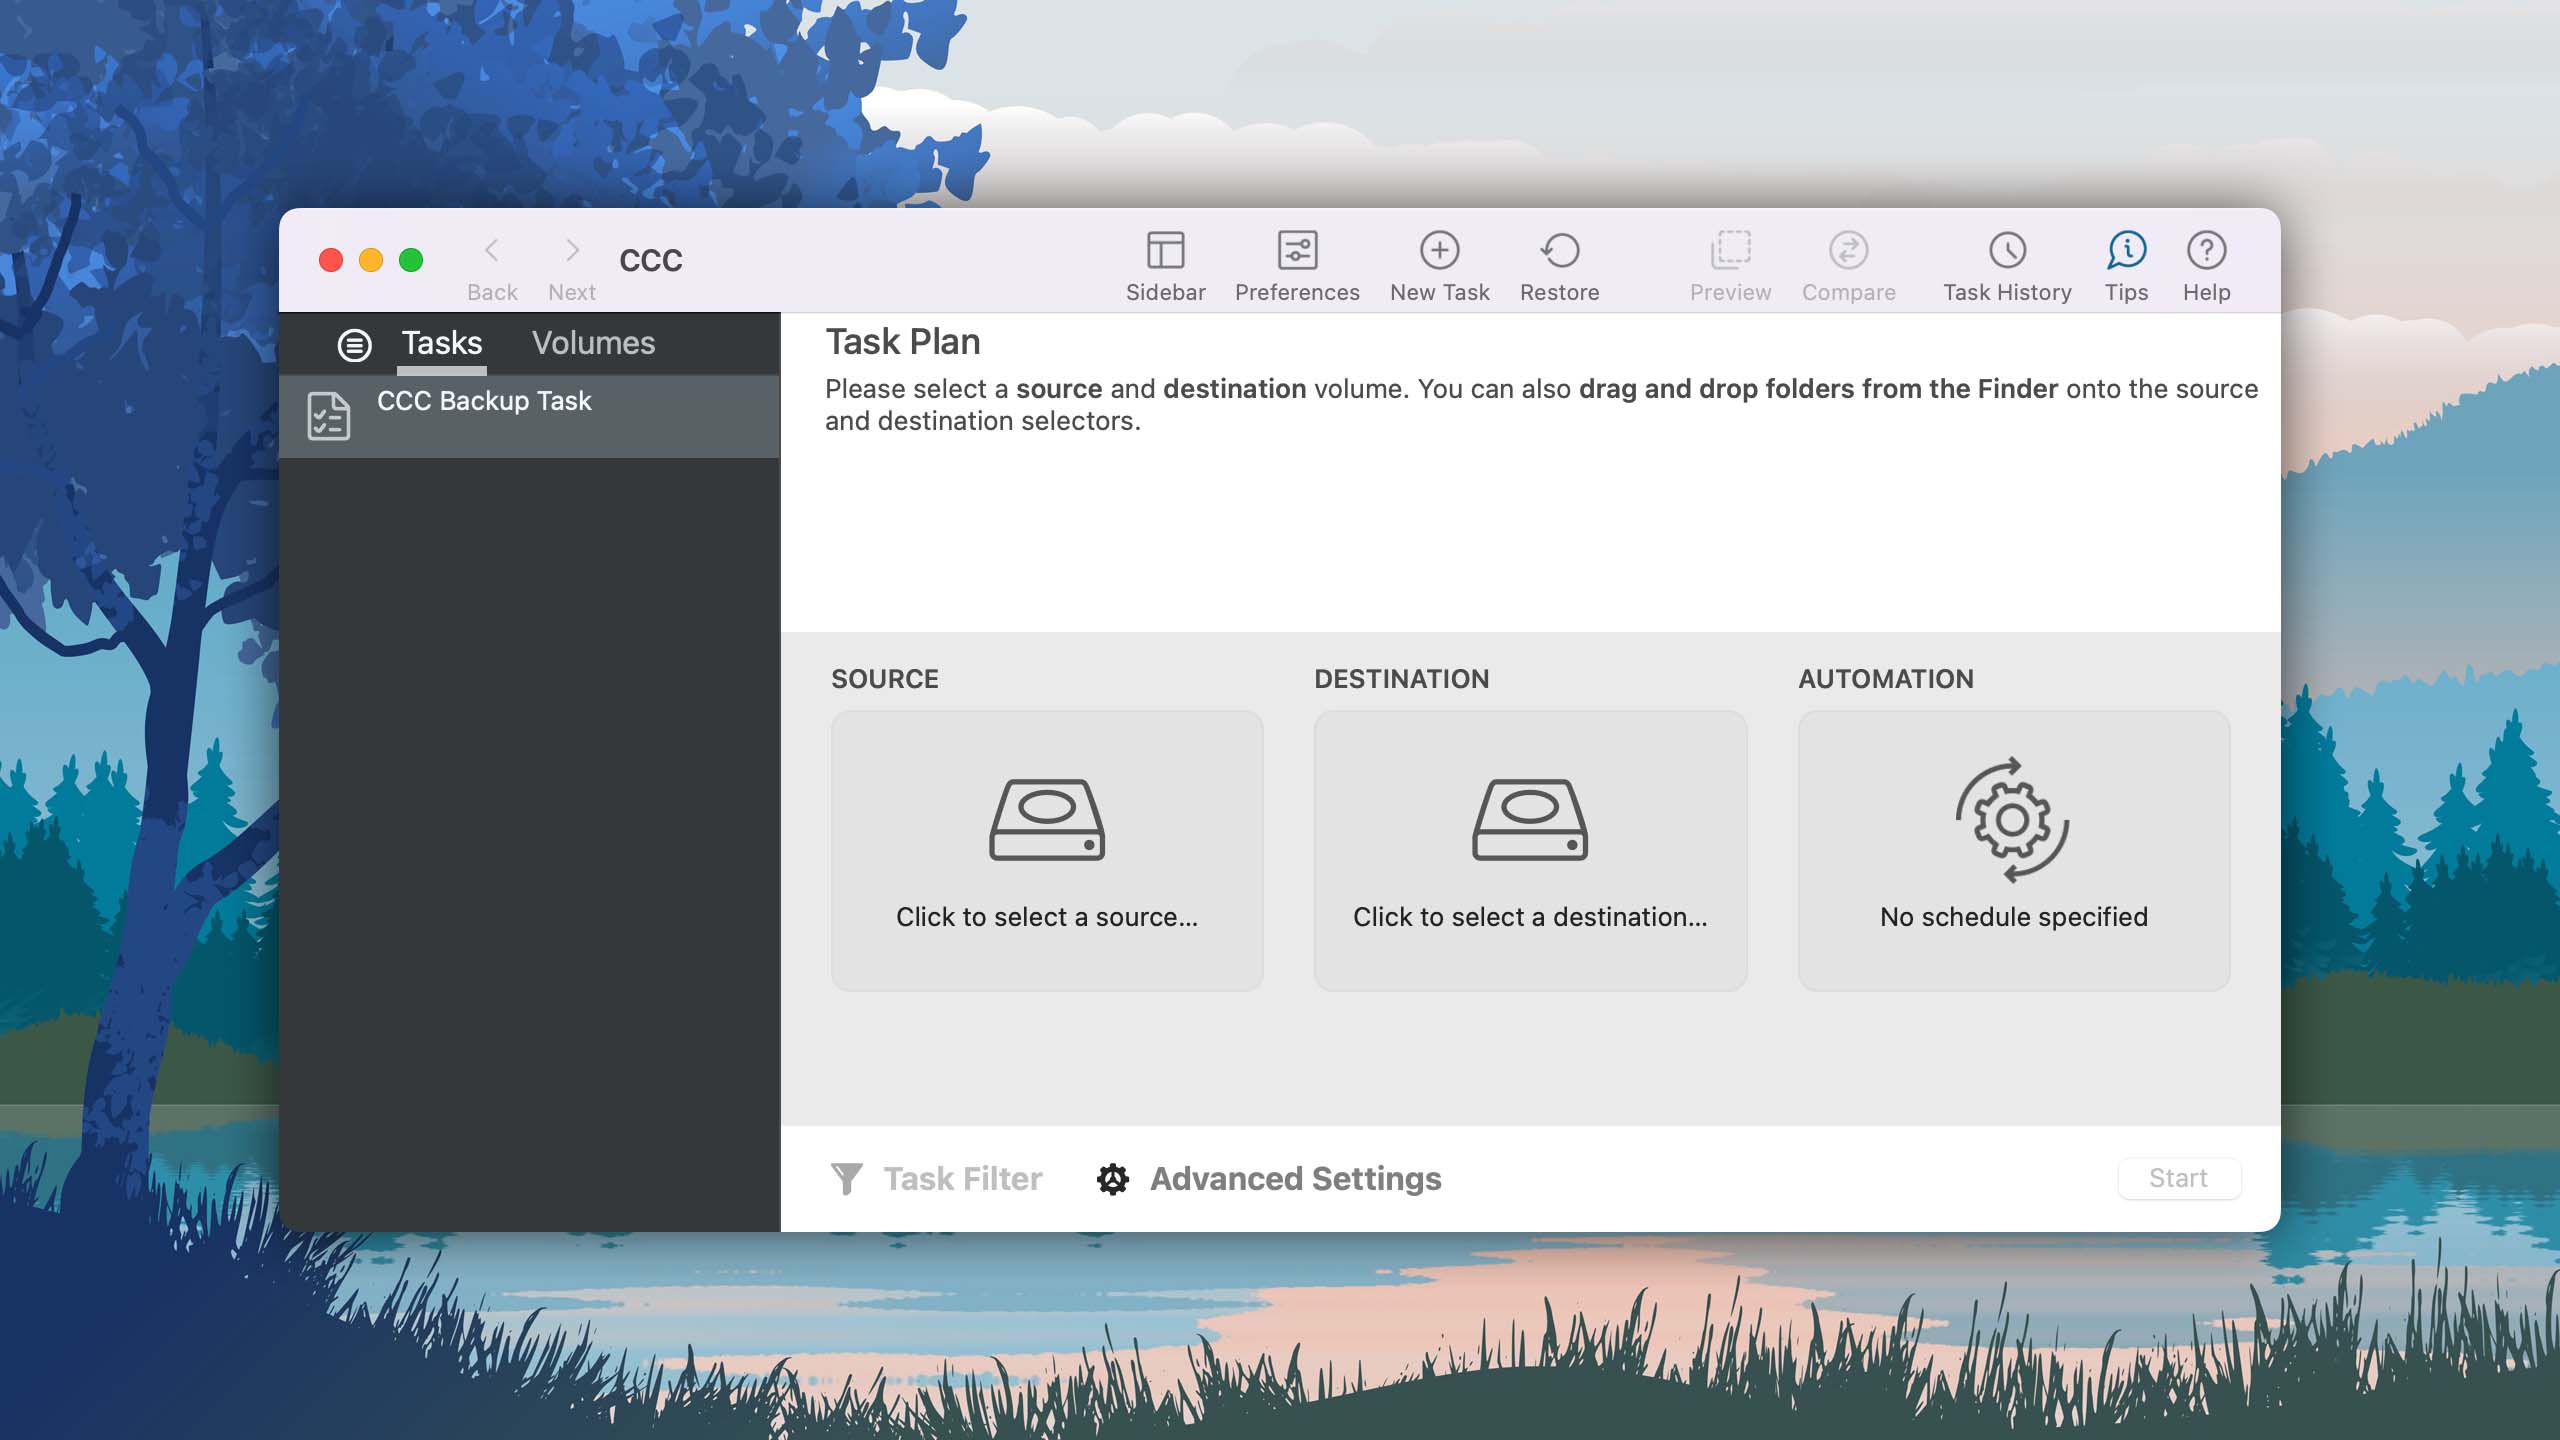Click the Task Filter funnel icon
Screen dimensions: 2560x1440
(846, 1179)
